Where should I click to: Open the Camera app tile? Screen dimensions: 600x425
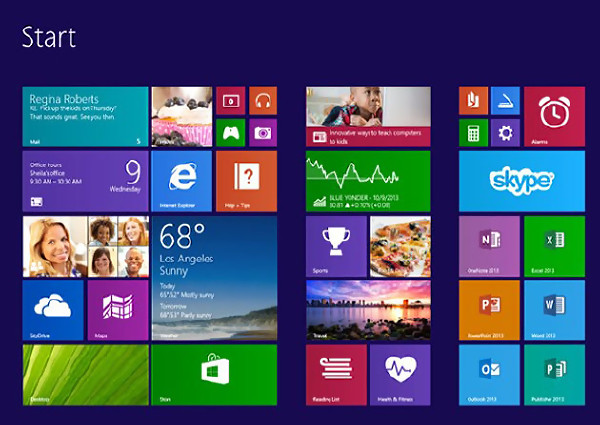point(263,133)
